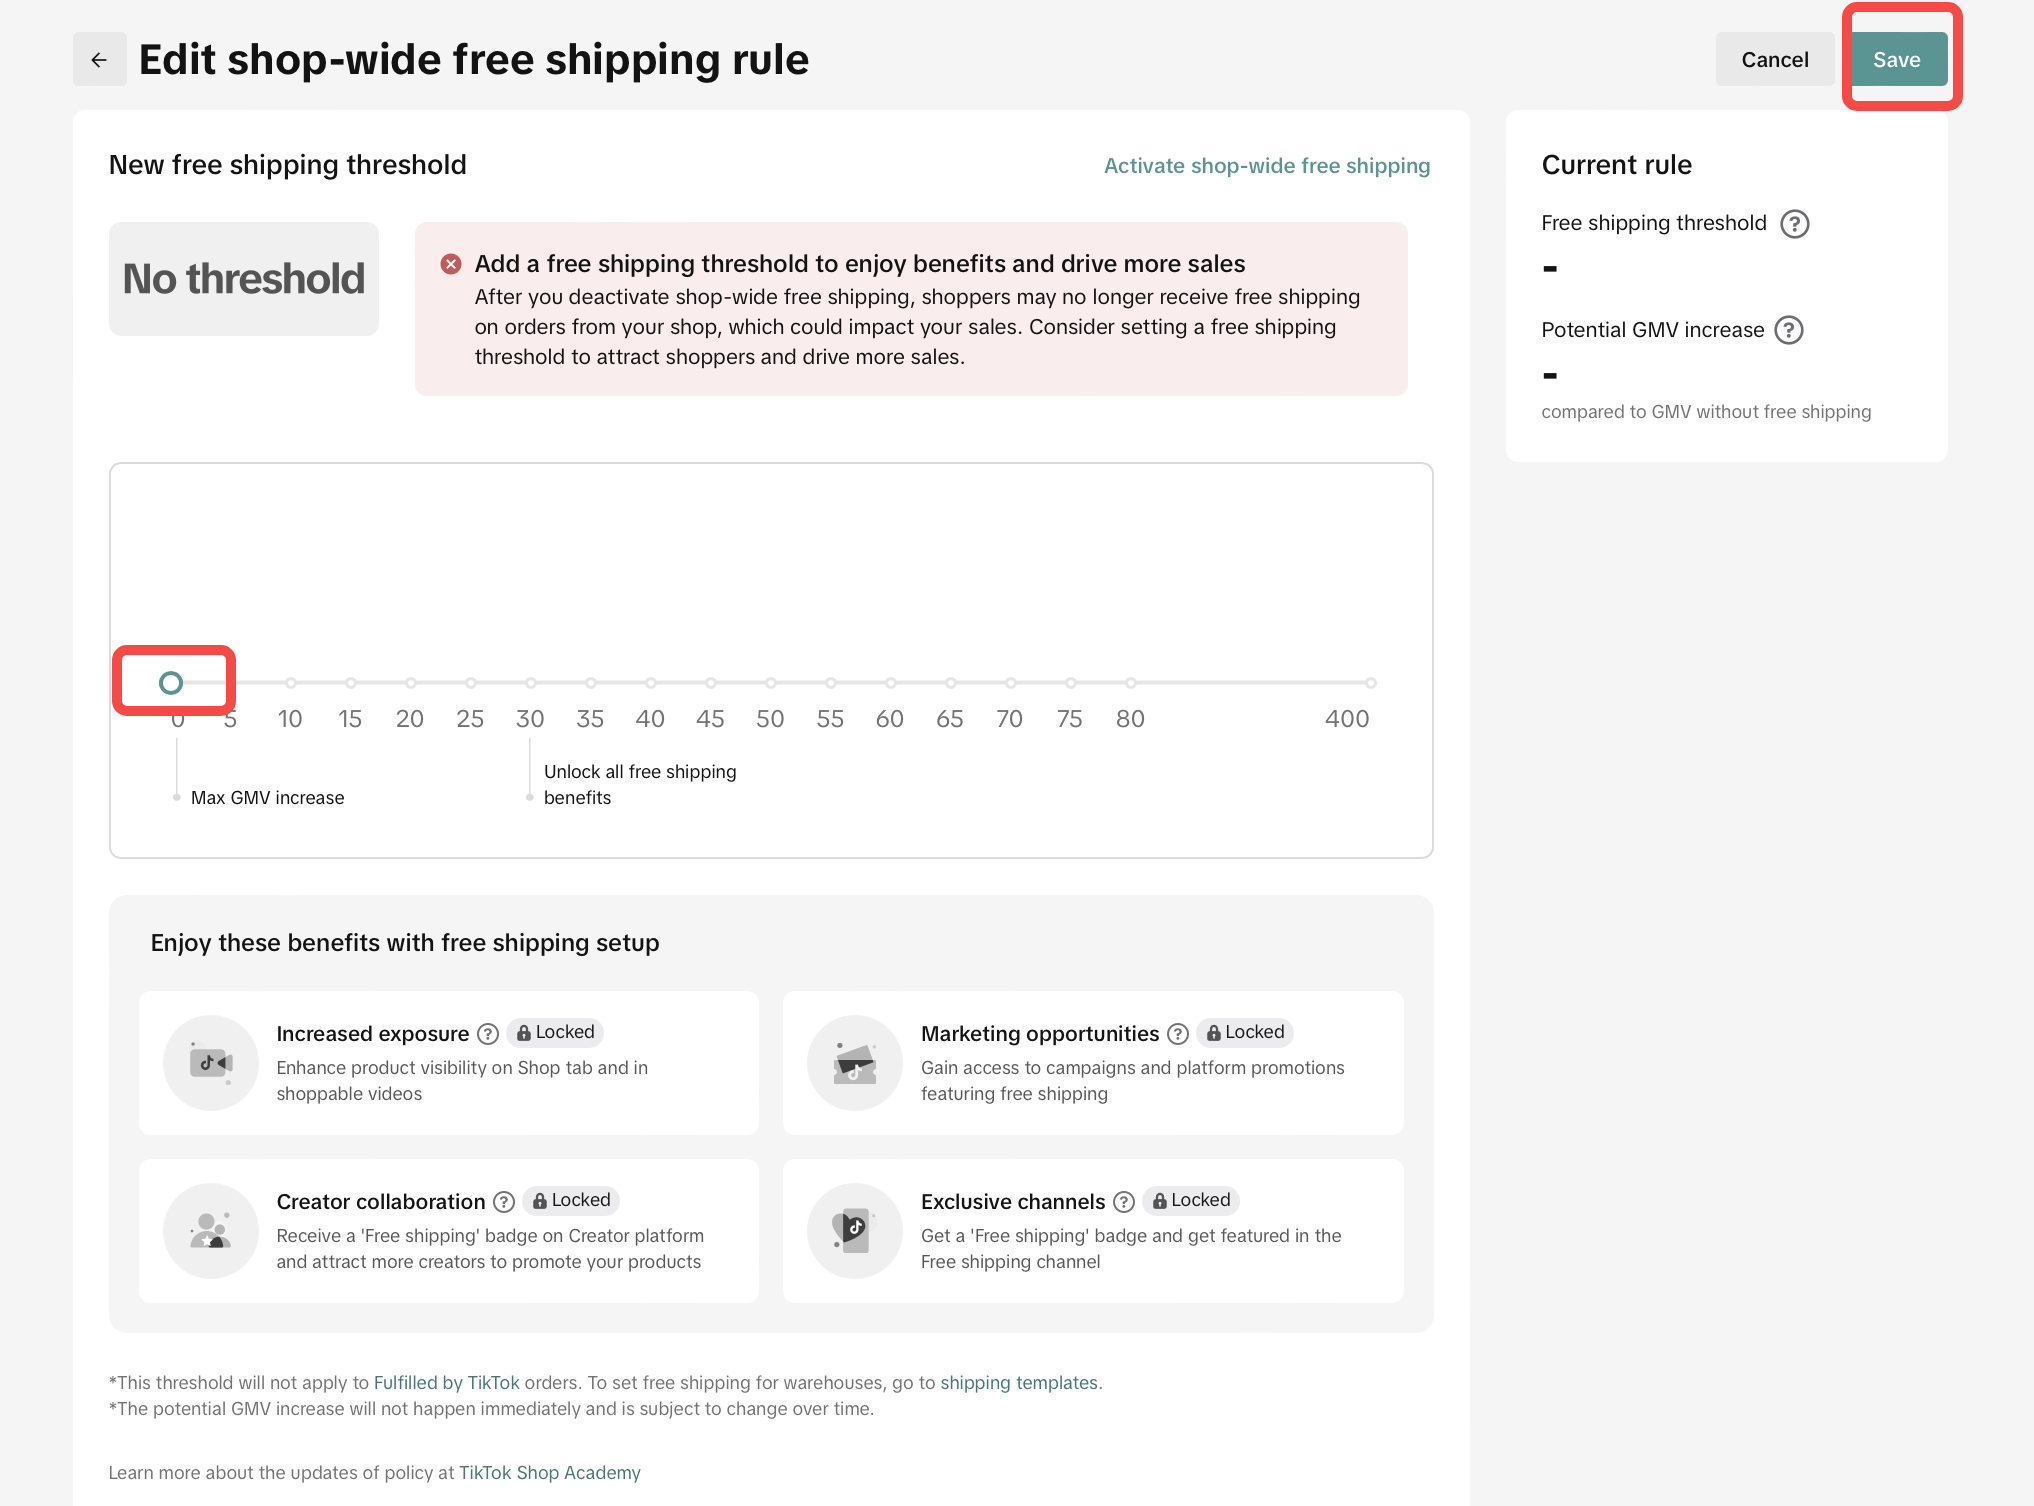Click help icon beside Free shipping threshold
The image size is (2034, 1506).
pyautogui.click(x=1795, y=224)
